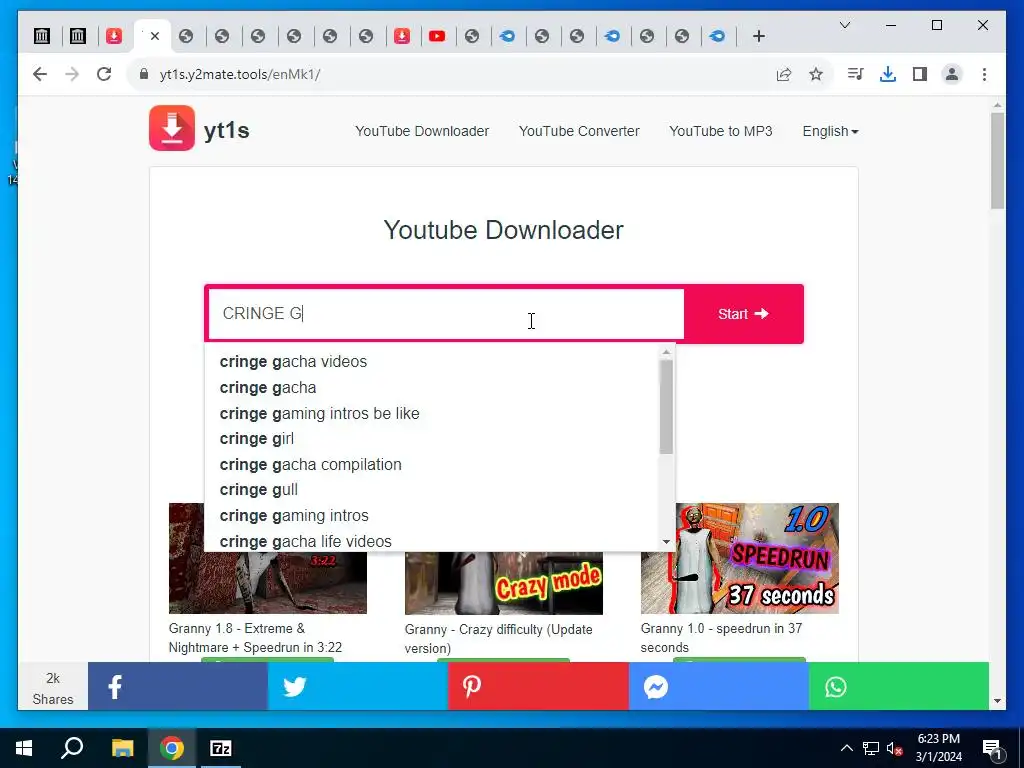Expand the English language dropdown
1024x768 pixels.
tap(830, 131)
